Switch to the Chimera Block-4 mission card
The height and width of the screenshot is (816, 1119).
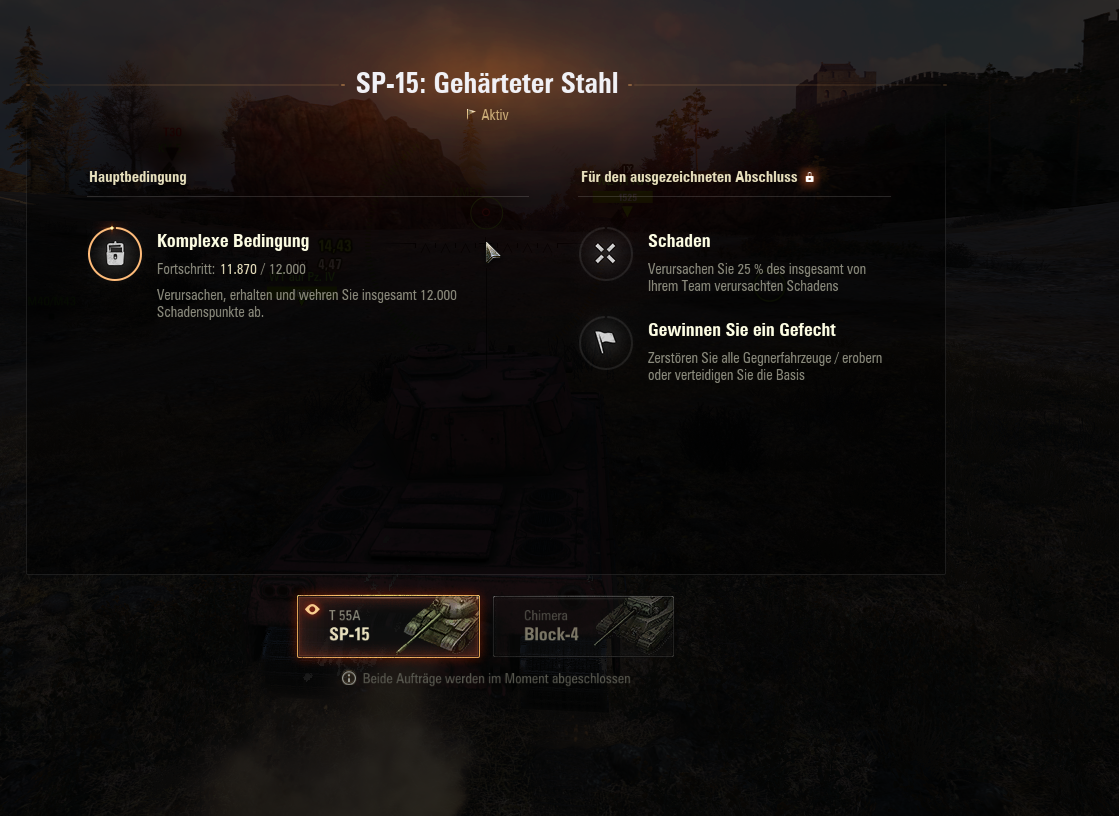click(x=583, y=626)
